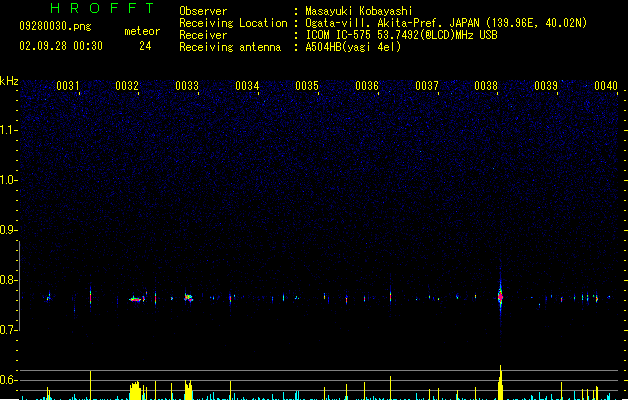Click the 0.7 kHz axis label
Screen dimensions: 629x400
(8, 330)
